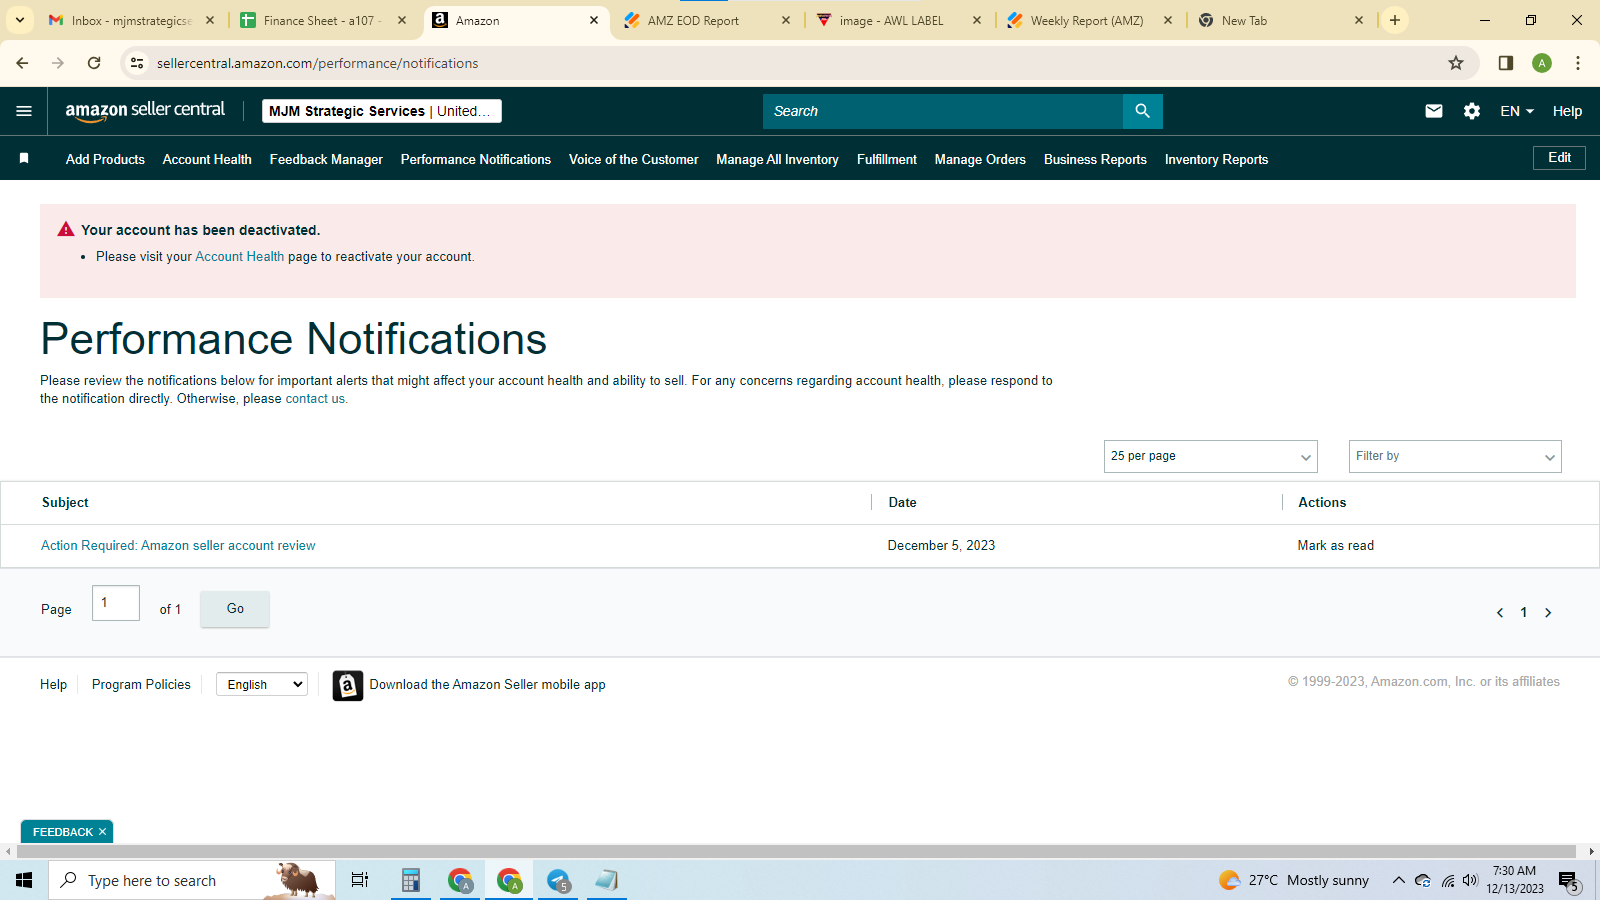The height and width of the screenshot is (900, 1600).
Task: Go to next page arrow in pagination
Action: point(1548,613)
